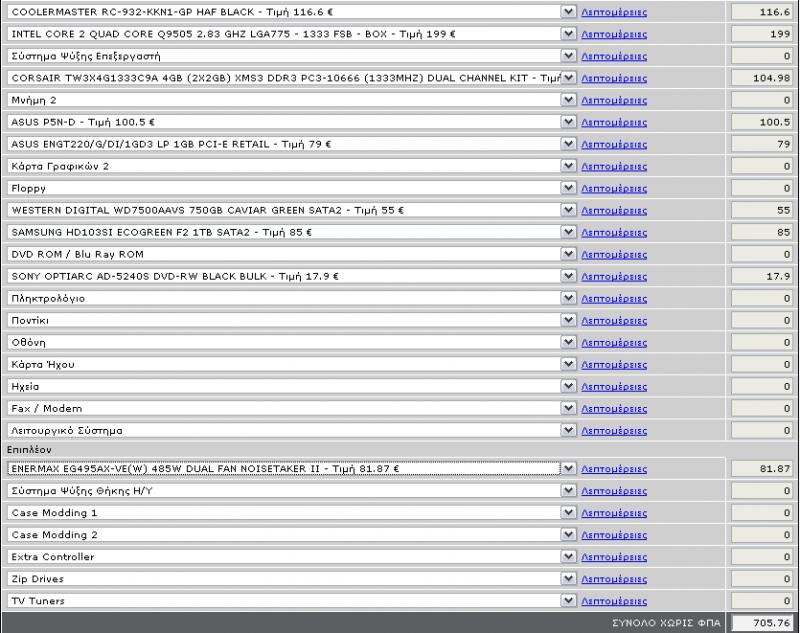Viewport: 800px width, 633px height.
Task: Open Λεπτομέρειες link in the TV Tuners row
Action: (614, 601)
